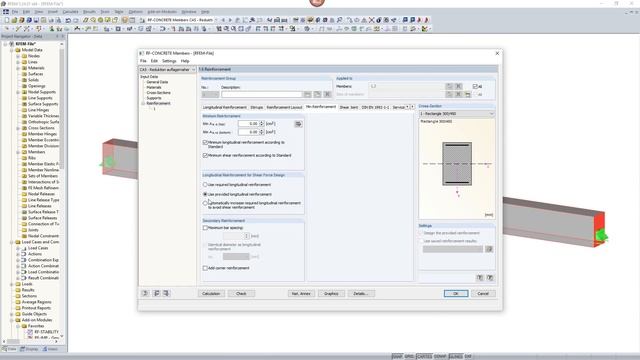Switch to Reinforcement Layout tab

pyautogui.click(x=284, y=107)
